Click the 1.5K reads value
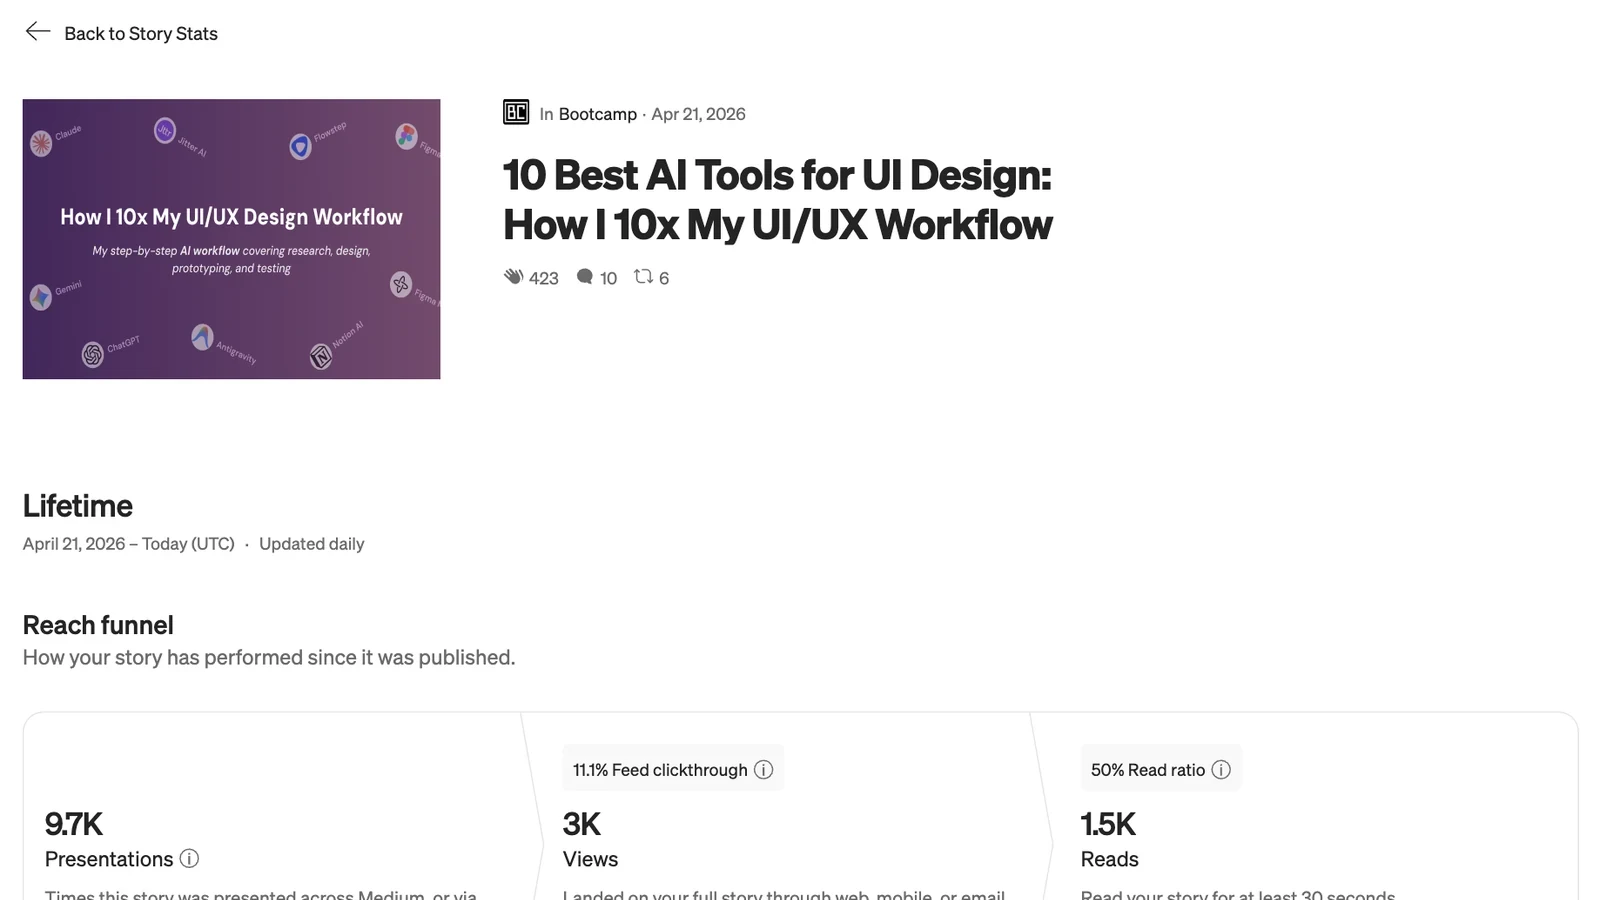This screenshot has width=1600, height=900. [x=1108, y=824]
